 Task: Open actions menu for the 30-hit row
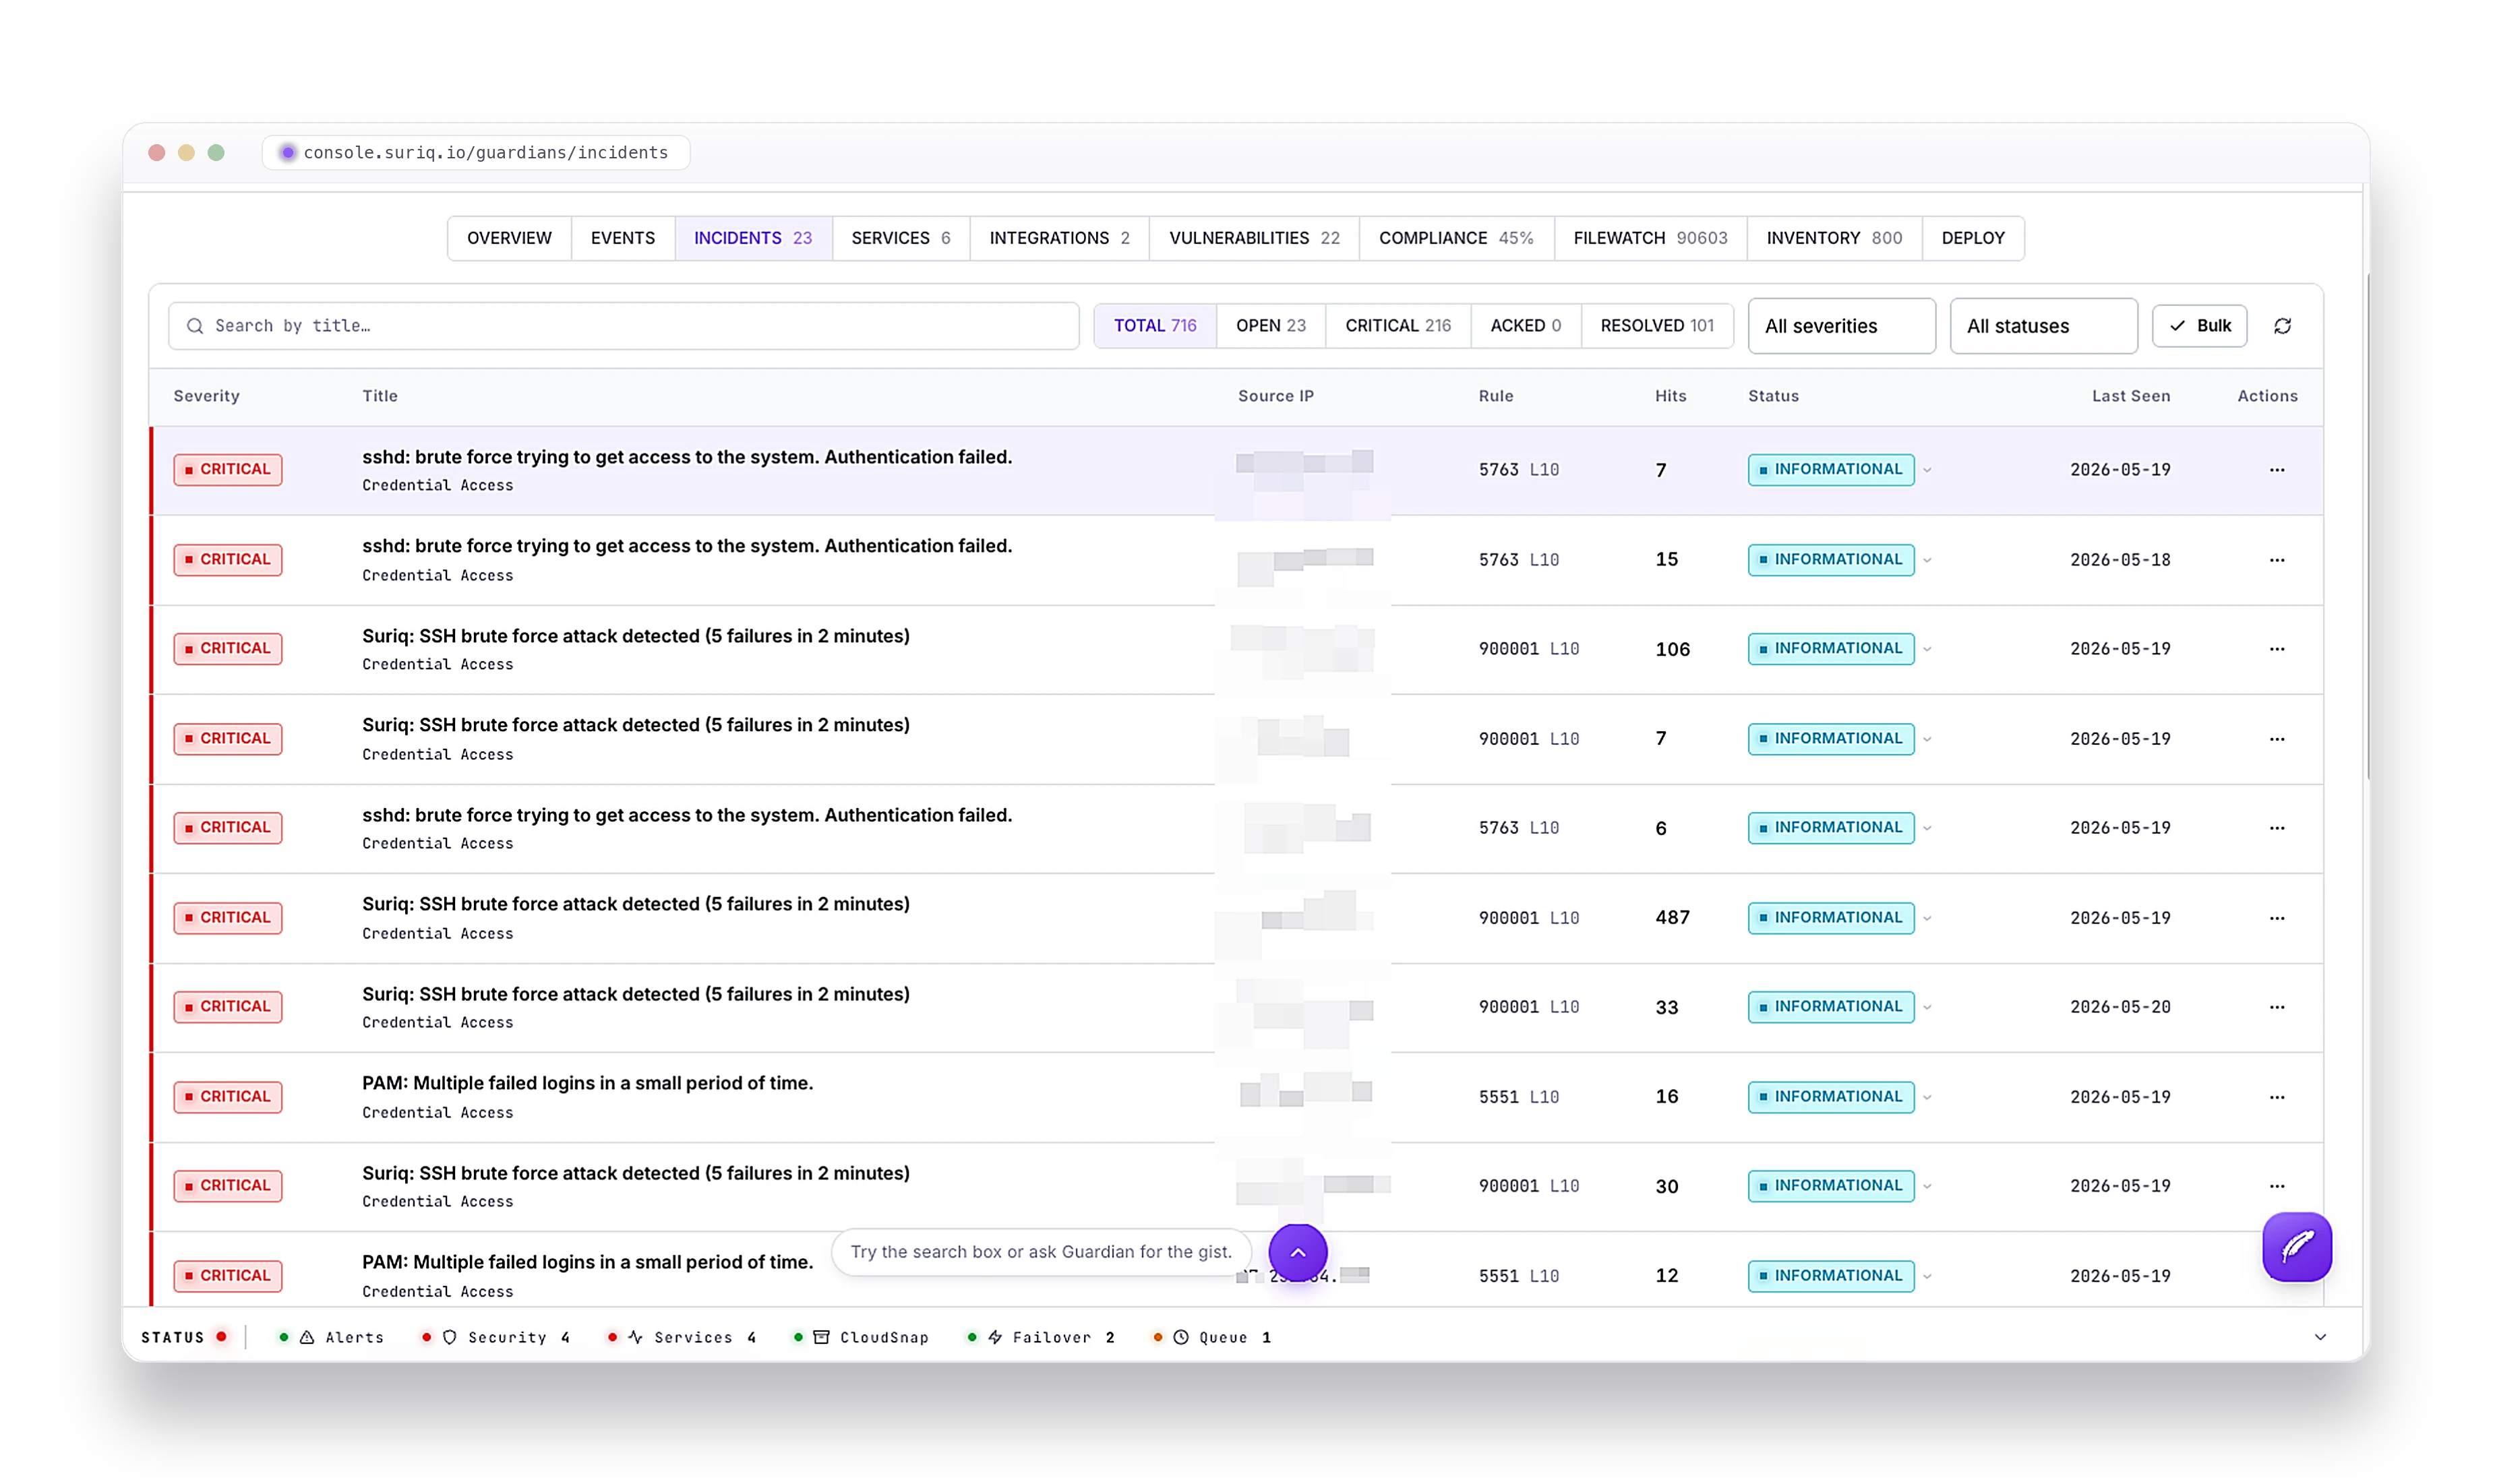2276,1185
